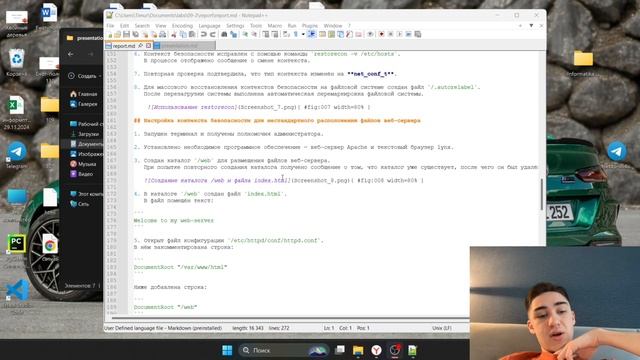Screen dimensions: 640x360
Task: Click Unix (LF) in status bar
Action: tap(442, 328)
